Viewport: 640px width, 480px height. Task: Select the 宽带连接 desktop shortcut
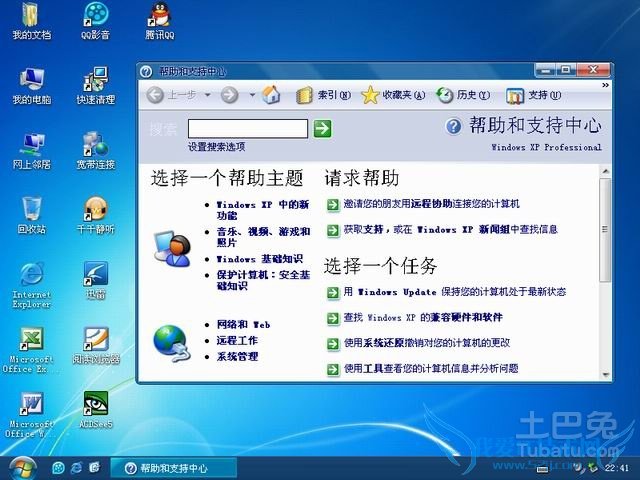pos(96,151)
